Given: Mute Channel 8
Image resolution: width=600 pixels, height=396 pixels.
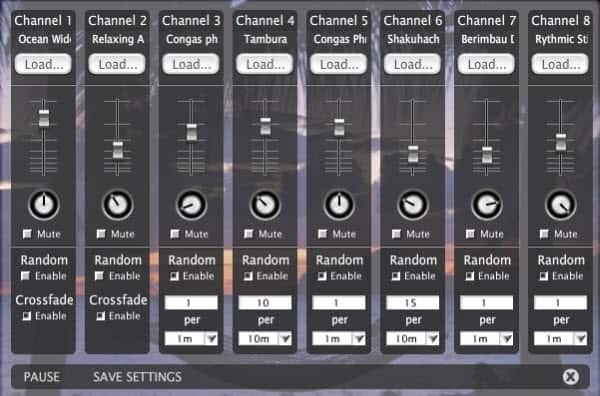Looking at the screenshot, I should tap(544, 234).
